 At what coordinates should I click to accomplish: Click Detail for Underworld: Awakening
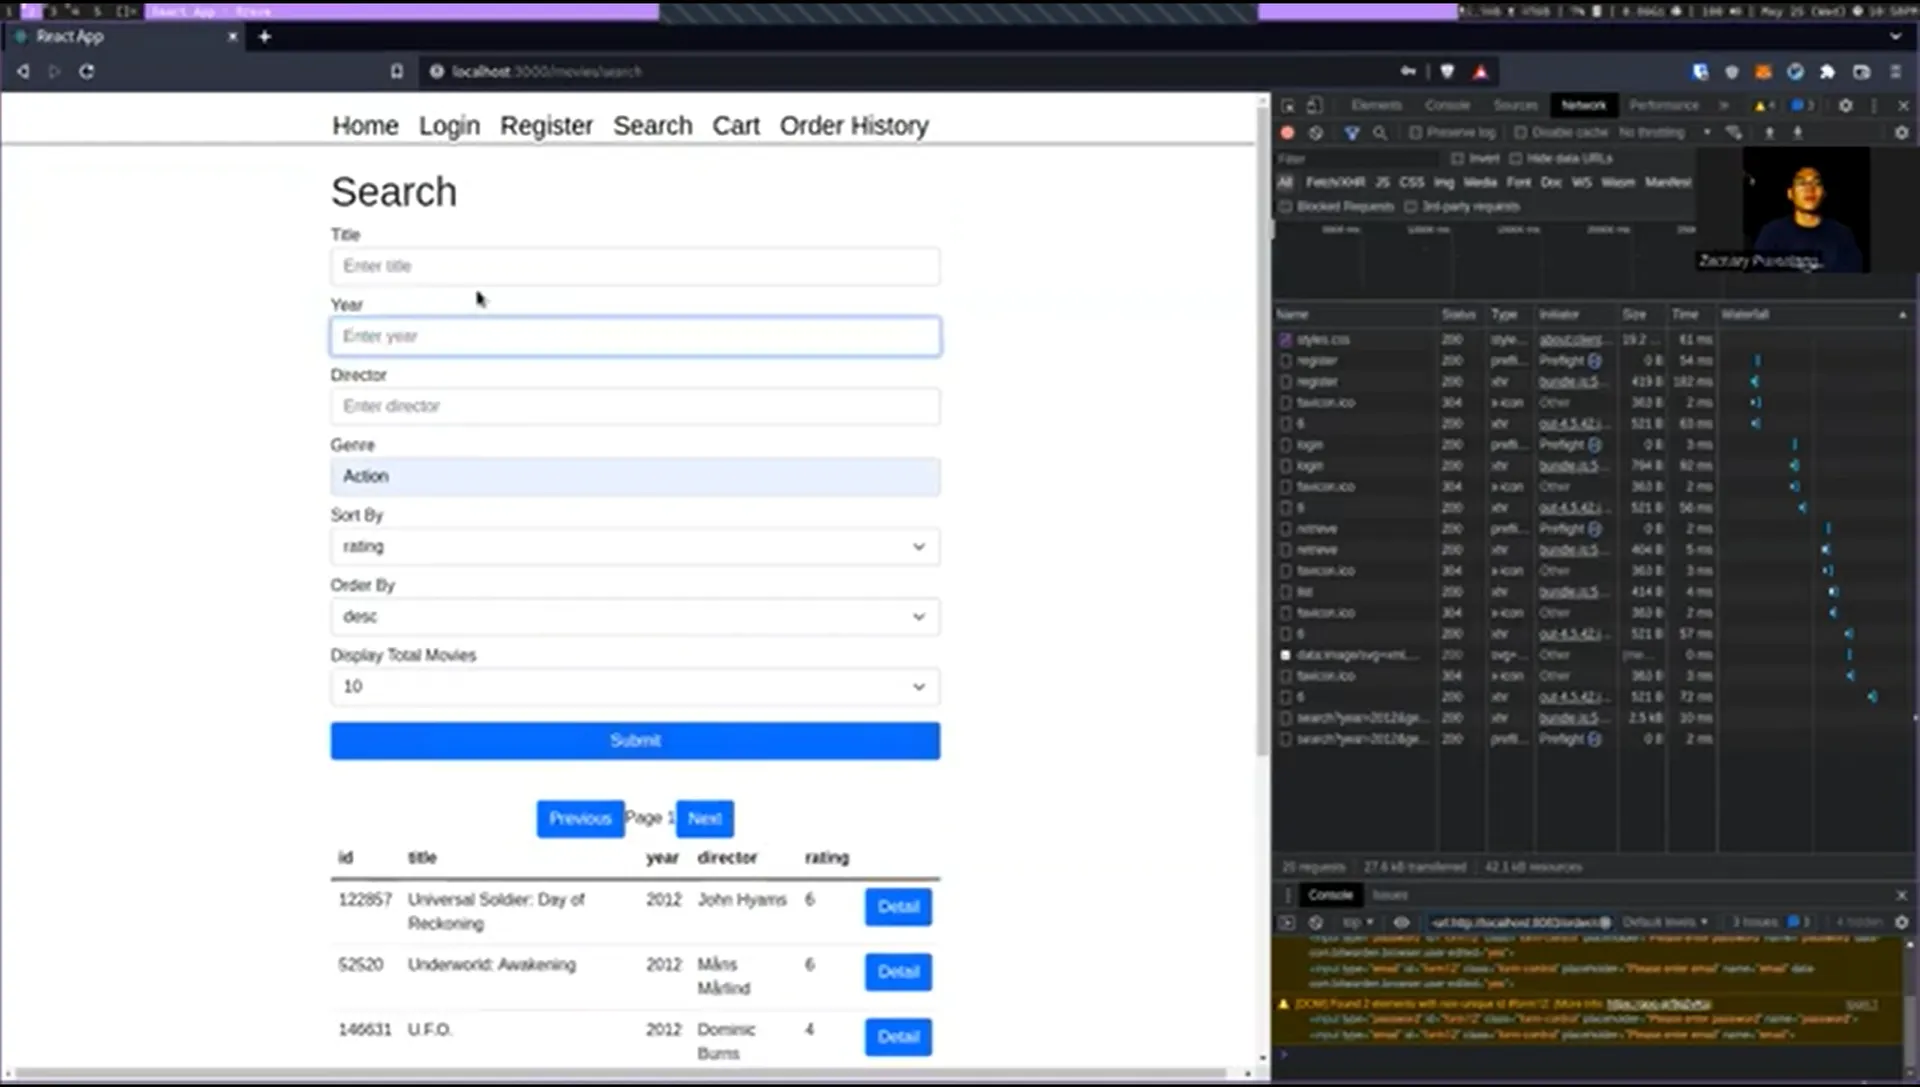[x=897, y=971]
